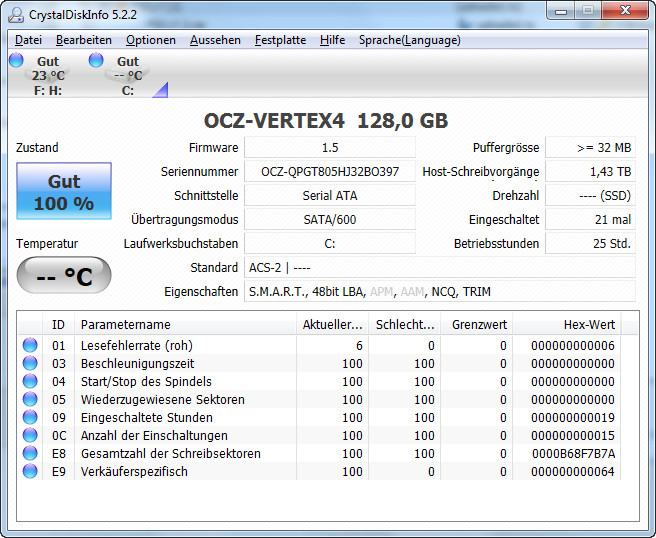The width and height of the screenshot is (656, 538).
Task: Click the >= 32 MB buffer size field
Action: click(x=590, y=148)
